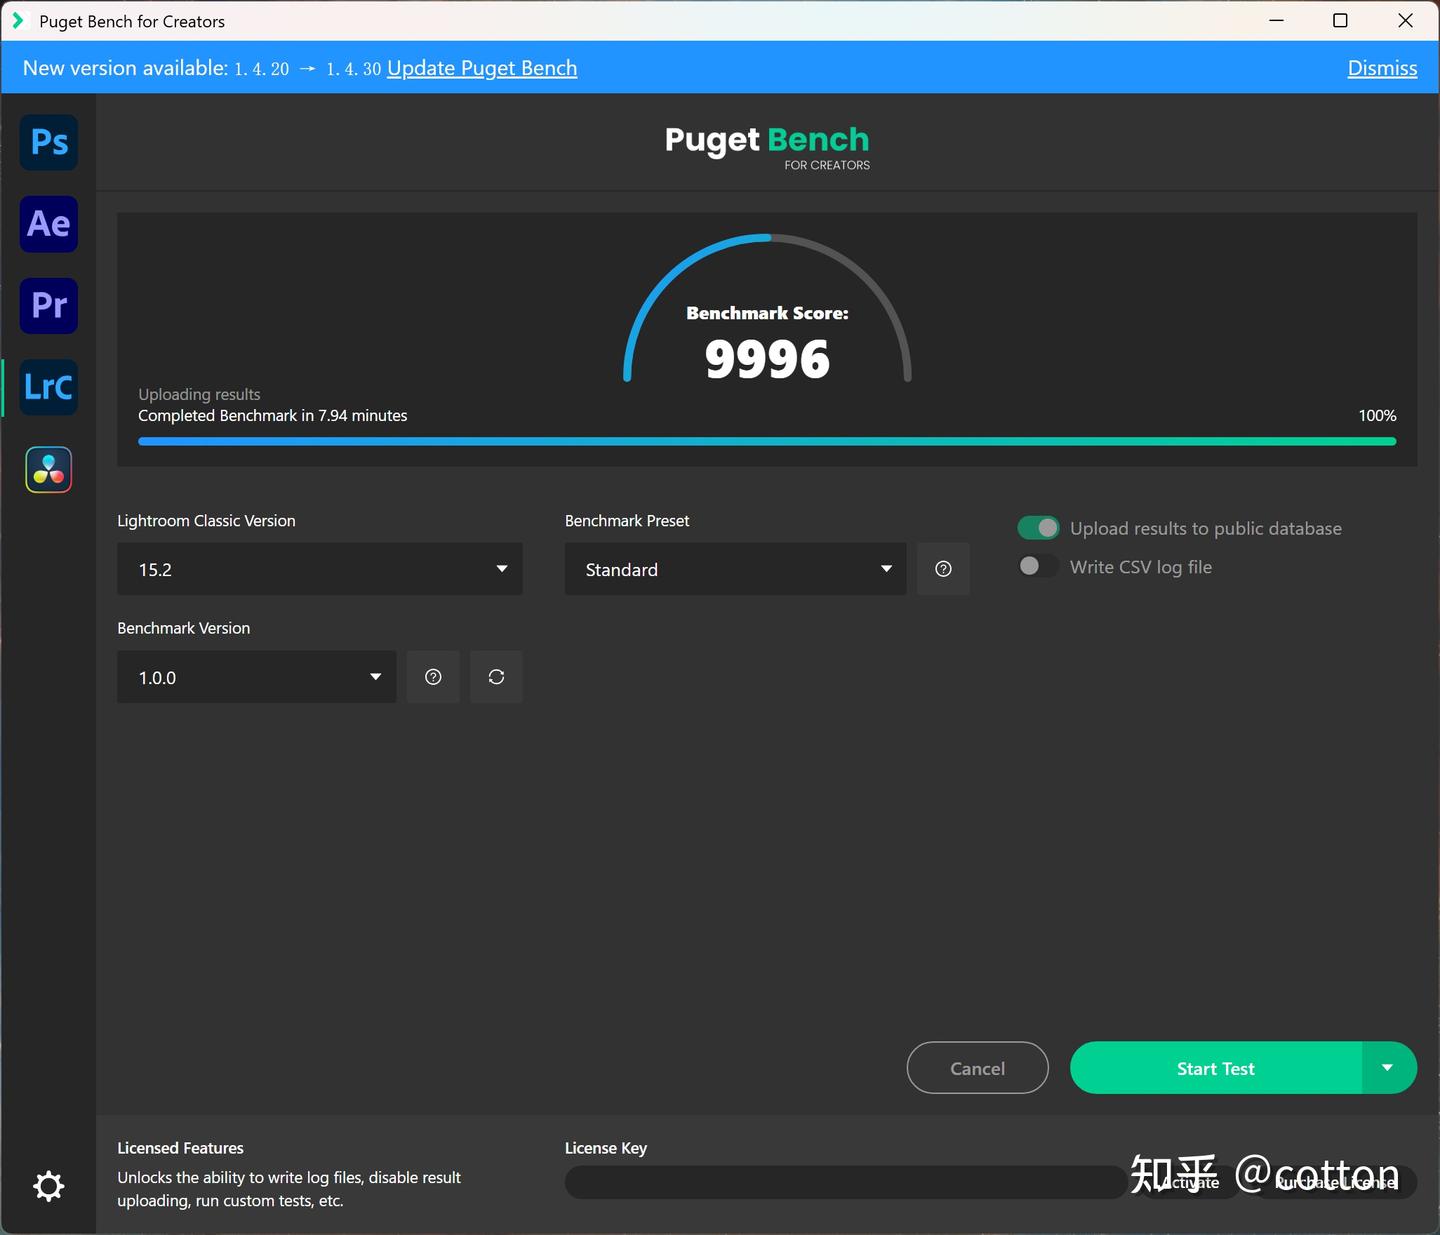This screenshot has width=1440, height=1235.
Task: Toggle Upload results to public database
Action: 1038,528
